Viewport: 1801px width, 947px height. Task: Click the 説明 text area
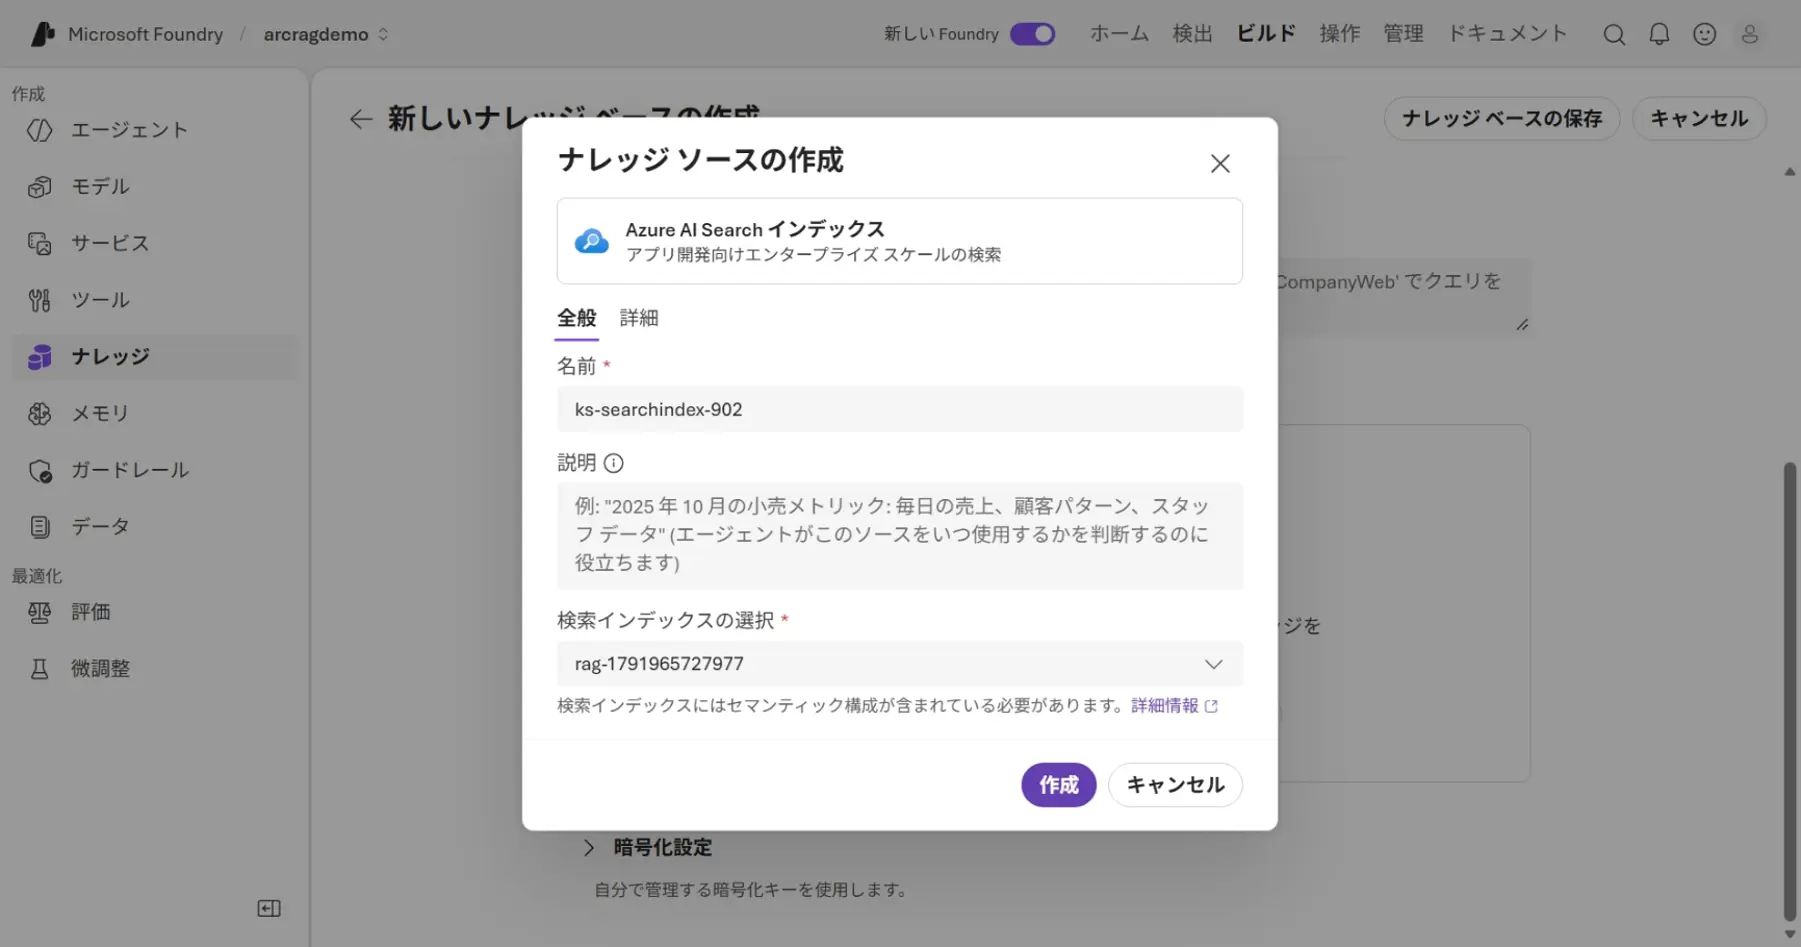coord(900,536)
